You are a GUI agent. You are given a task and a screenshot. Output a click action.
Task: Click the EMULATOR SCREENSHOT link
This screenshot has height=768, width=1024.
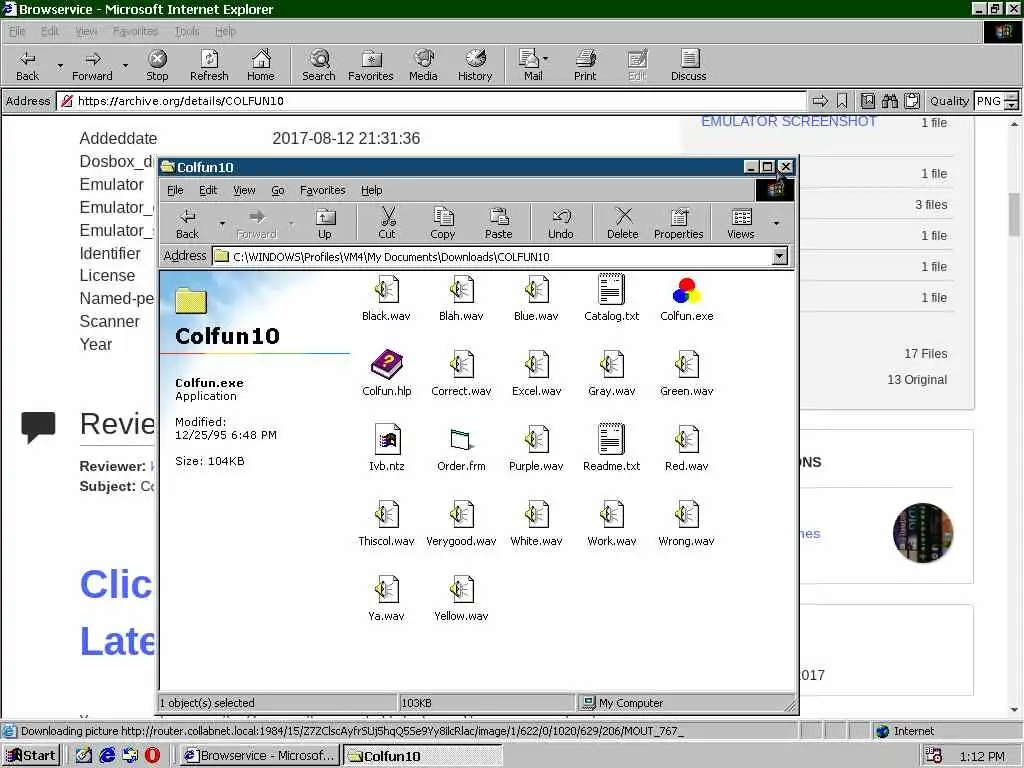click(788, 121)
